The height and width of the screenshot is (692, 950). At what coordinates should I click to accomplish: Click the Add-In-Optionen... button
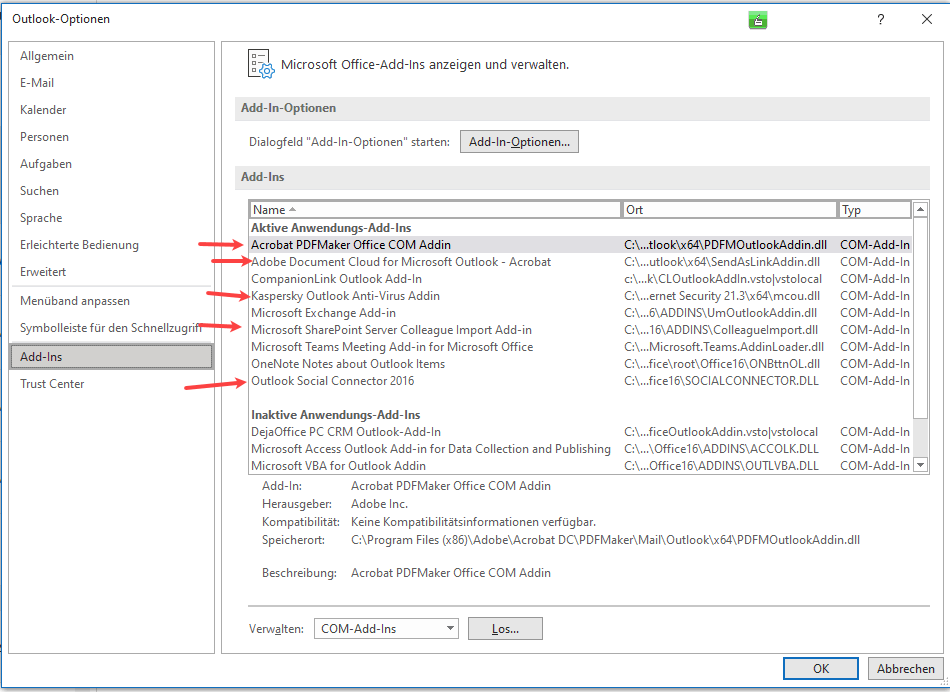click(x=519, y=142)
